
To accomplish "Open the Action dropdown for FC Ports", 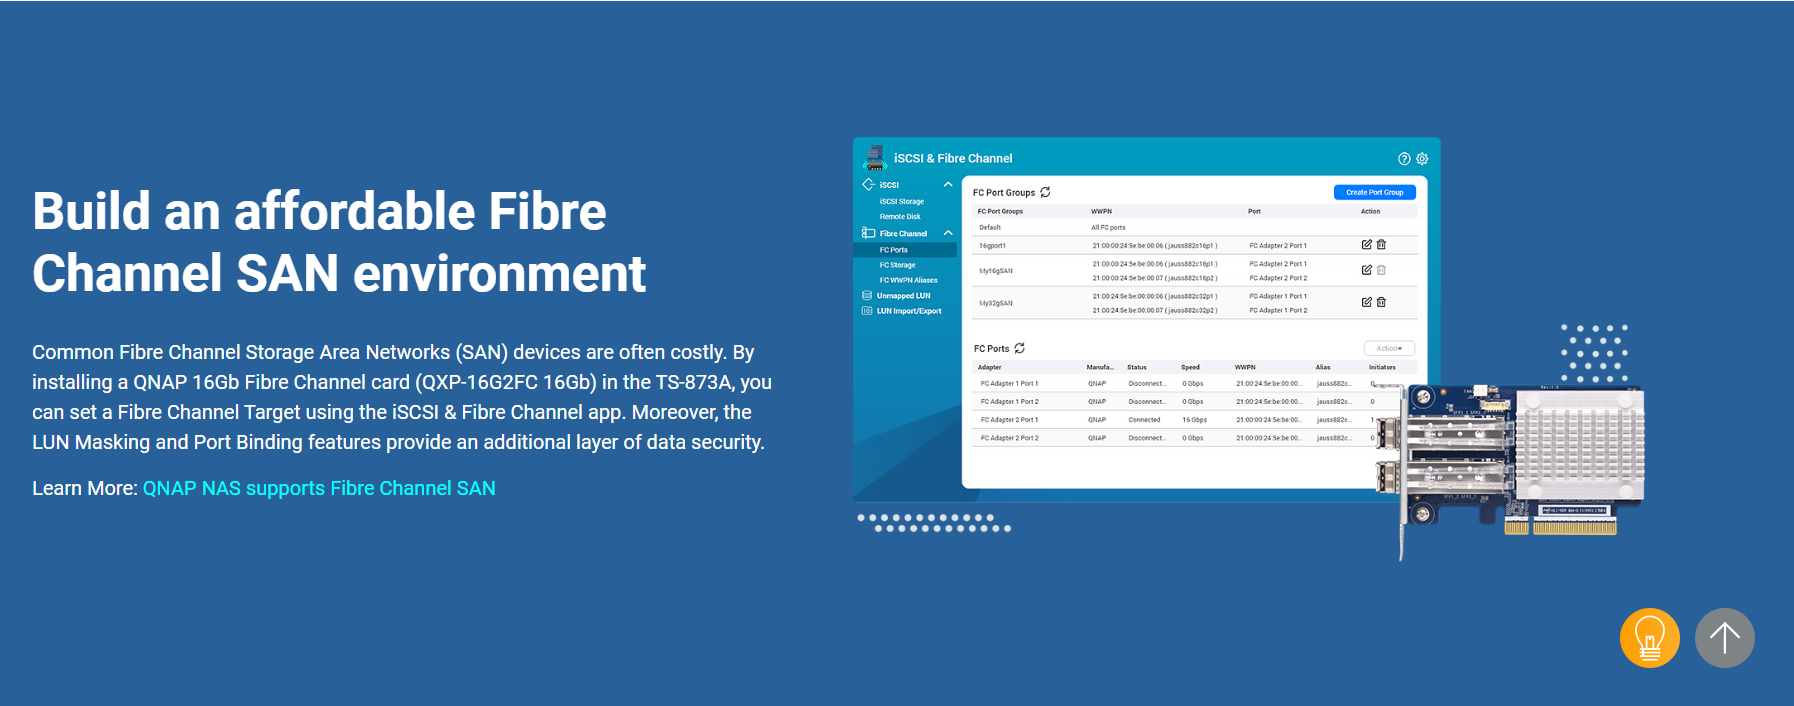I will [1389, 348].
